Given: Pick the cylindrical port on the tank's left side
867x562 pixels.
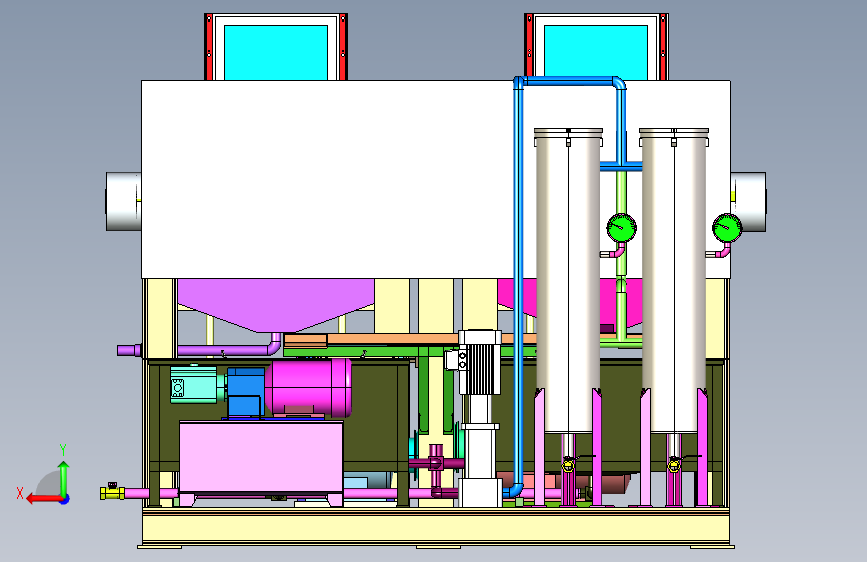Looking at the screenshot, I should [123, 201].
